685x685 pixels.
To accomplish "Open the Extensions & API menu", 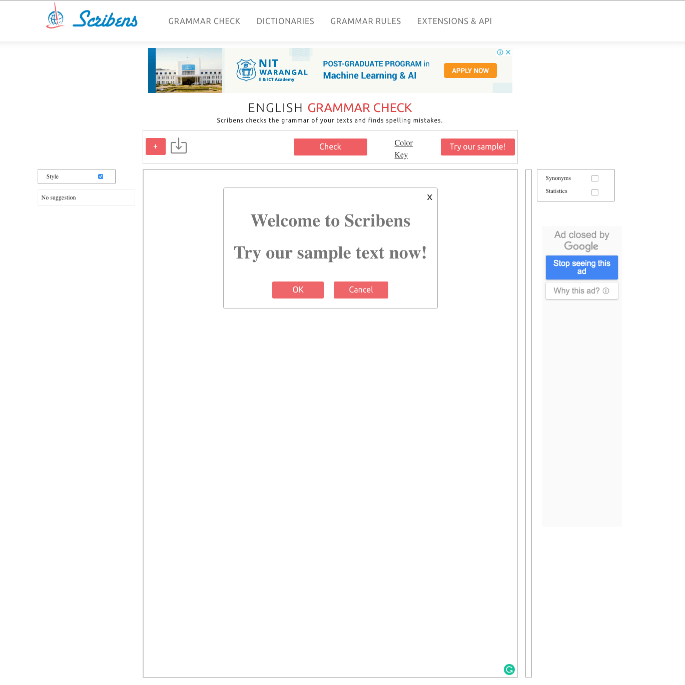I will click(454, 21).
